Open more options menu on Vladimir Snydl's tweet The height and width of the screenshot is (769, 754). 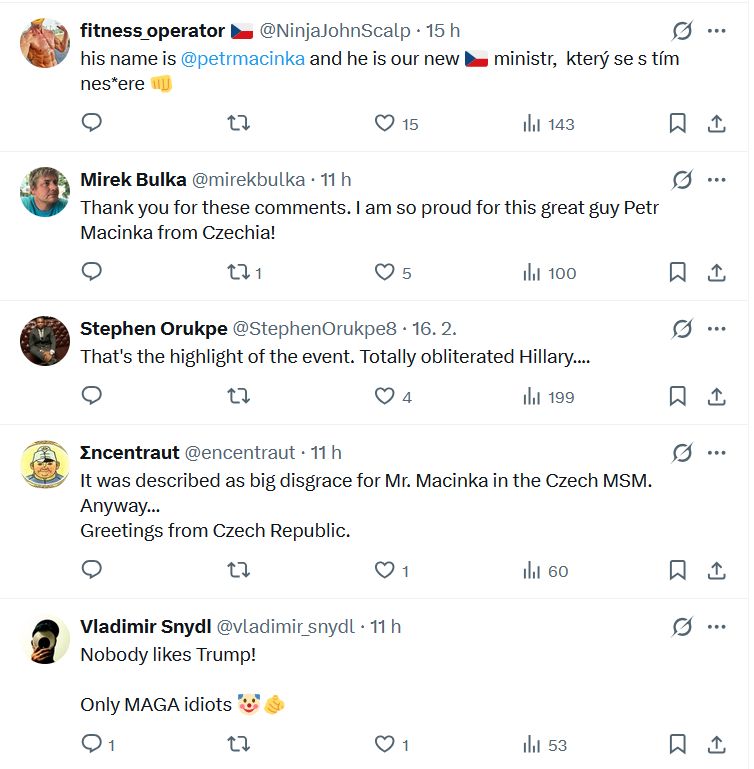pos(716,626)
